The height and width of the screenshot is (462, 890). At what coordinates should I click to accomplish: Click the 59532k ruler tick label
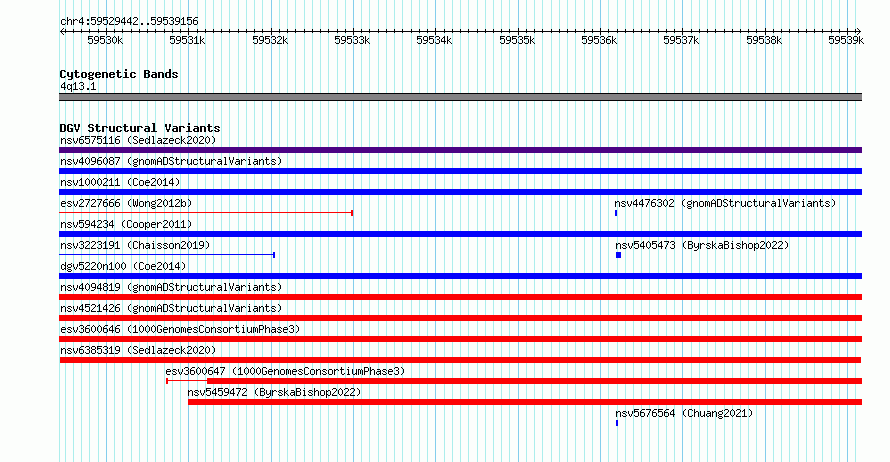[x=270, y=40]
